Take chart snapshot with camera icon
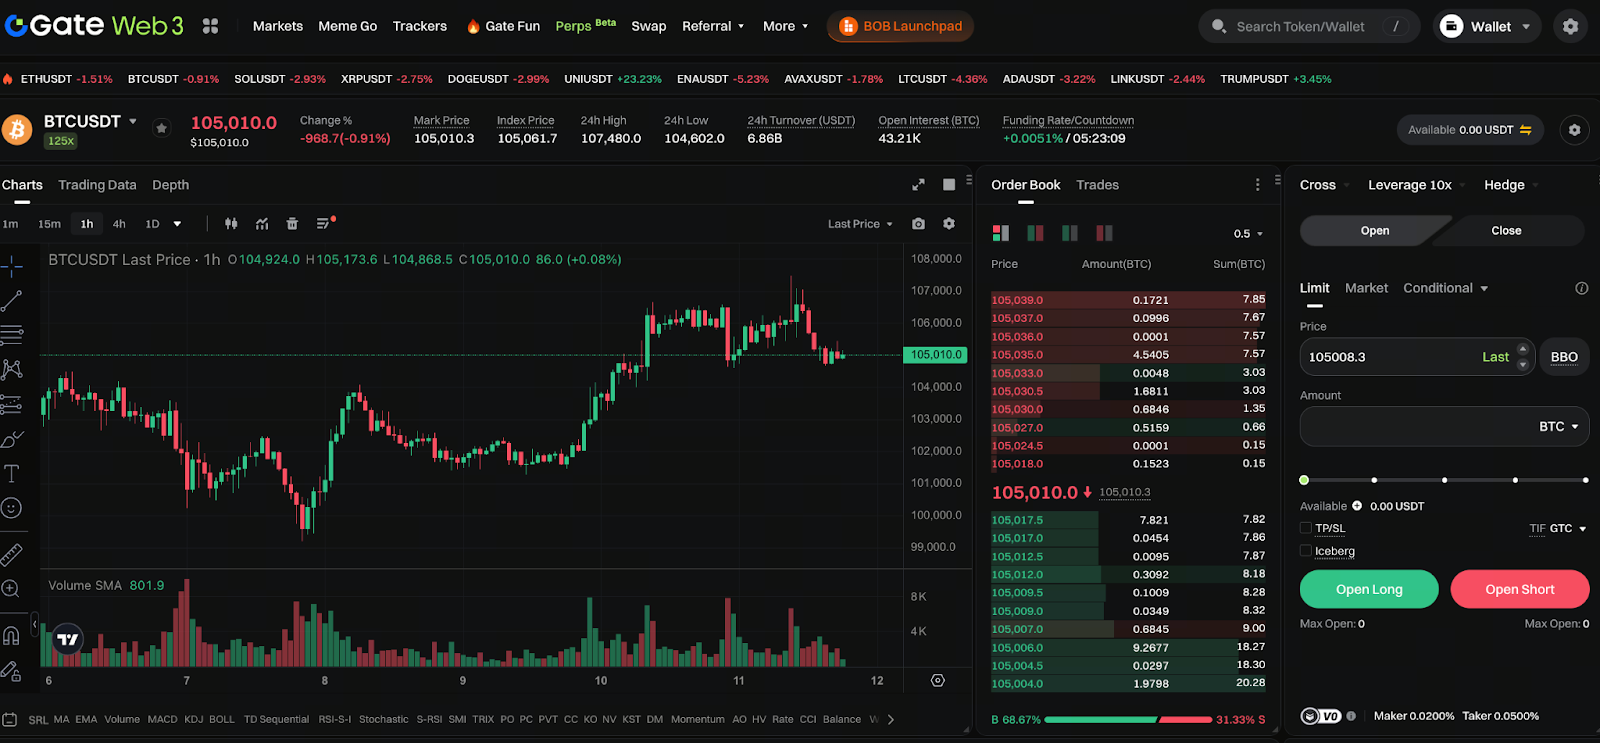The height and width of the screenshot is (743, 1600). click(918, 224)
